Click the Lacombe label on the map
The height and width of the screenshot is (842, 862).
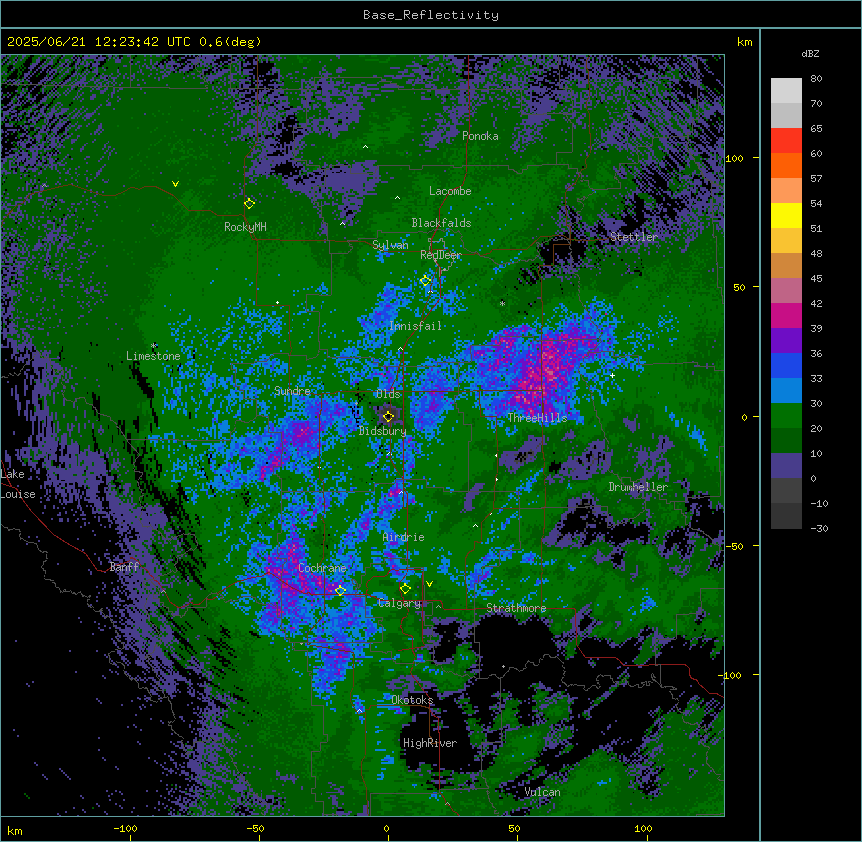coord(450,191)
